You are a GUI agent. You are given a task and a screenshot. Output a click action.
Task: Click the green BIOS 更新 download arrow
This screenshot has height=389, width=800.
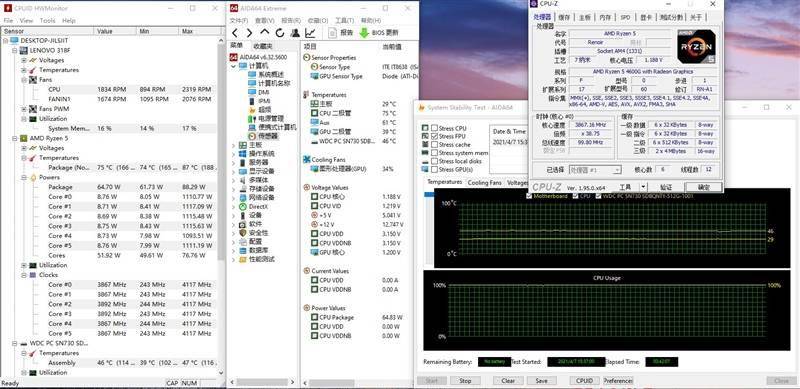(x=364, y=33)
